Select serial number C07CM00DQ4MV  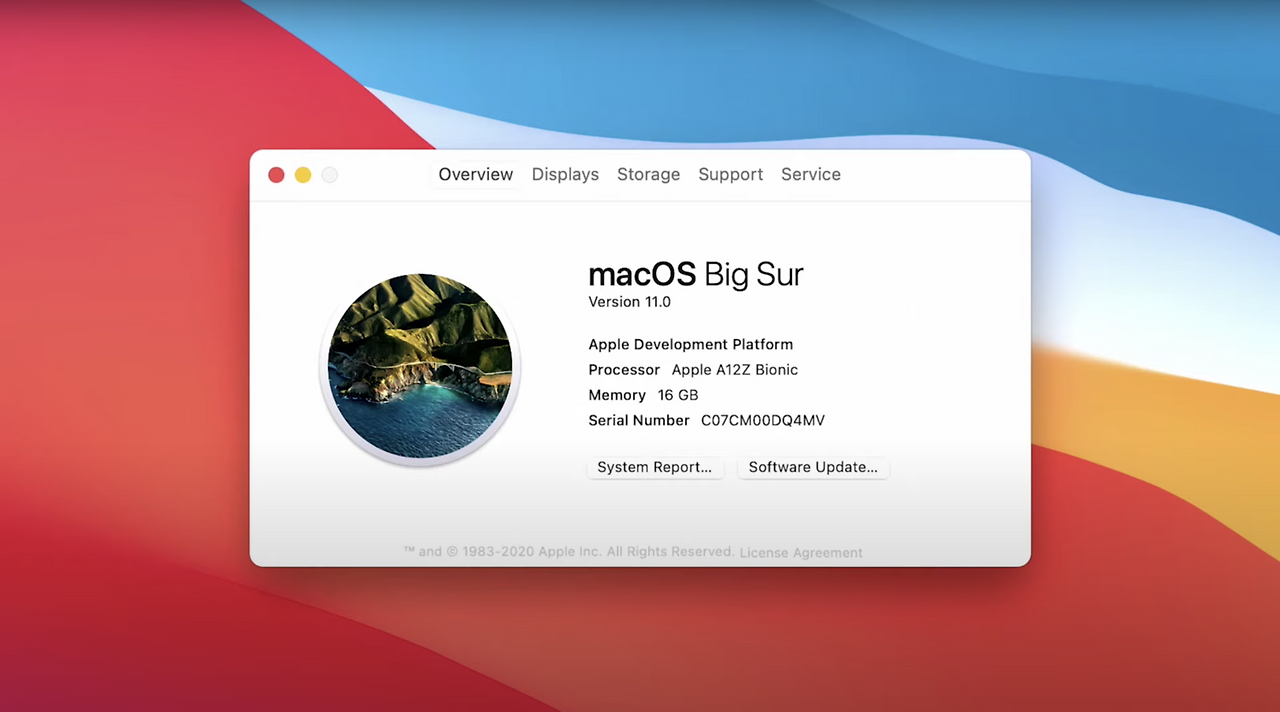[763, 421]
